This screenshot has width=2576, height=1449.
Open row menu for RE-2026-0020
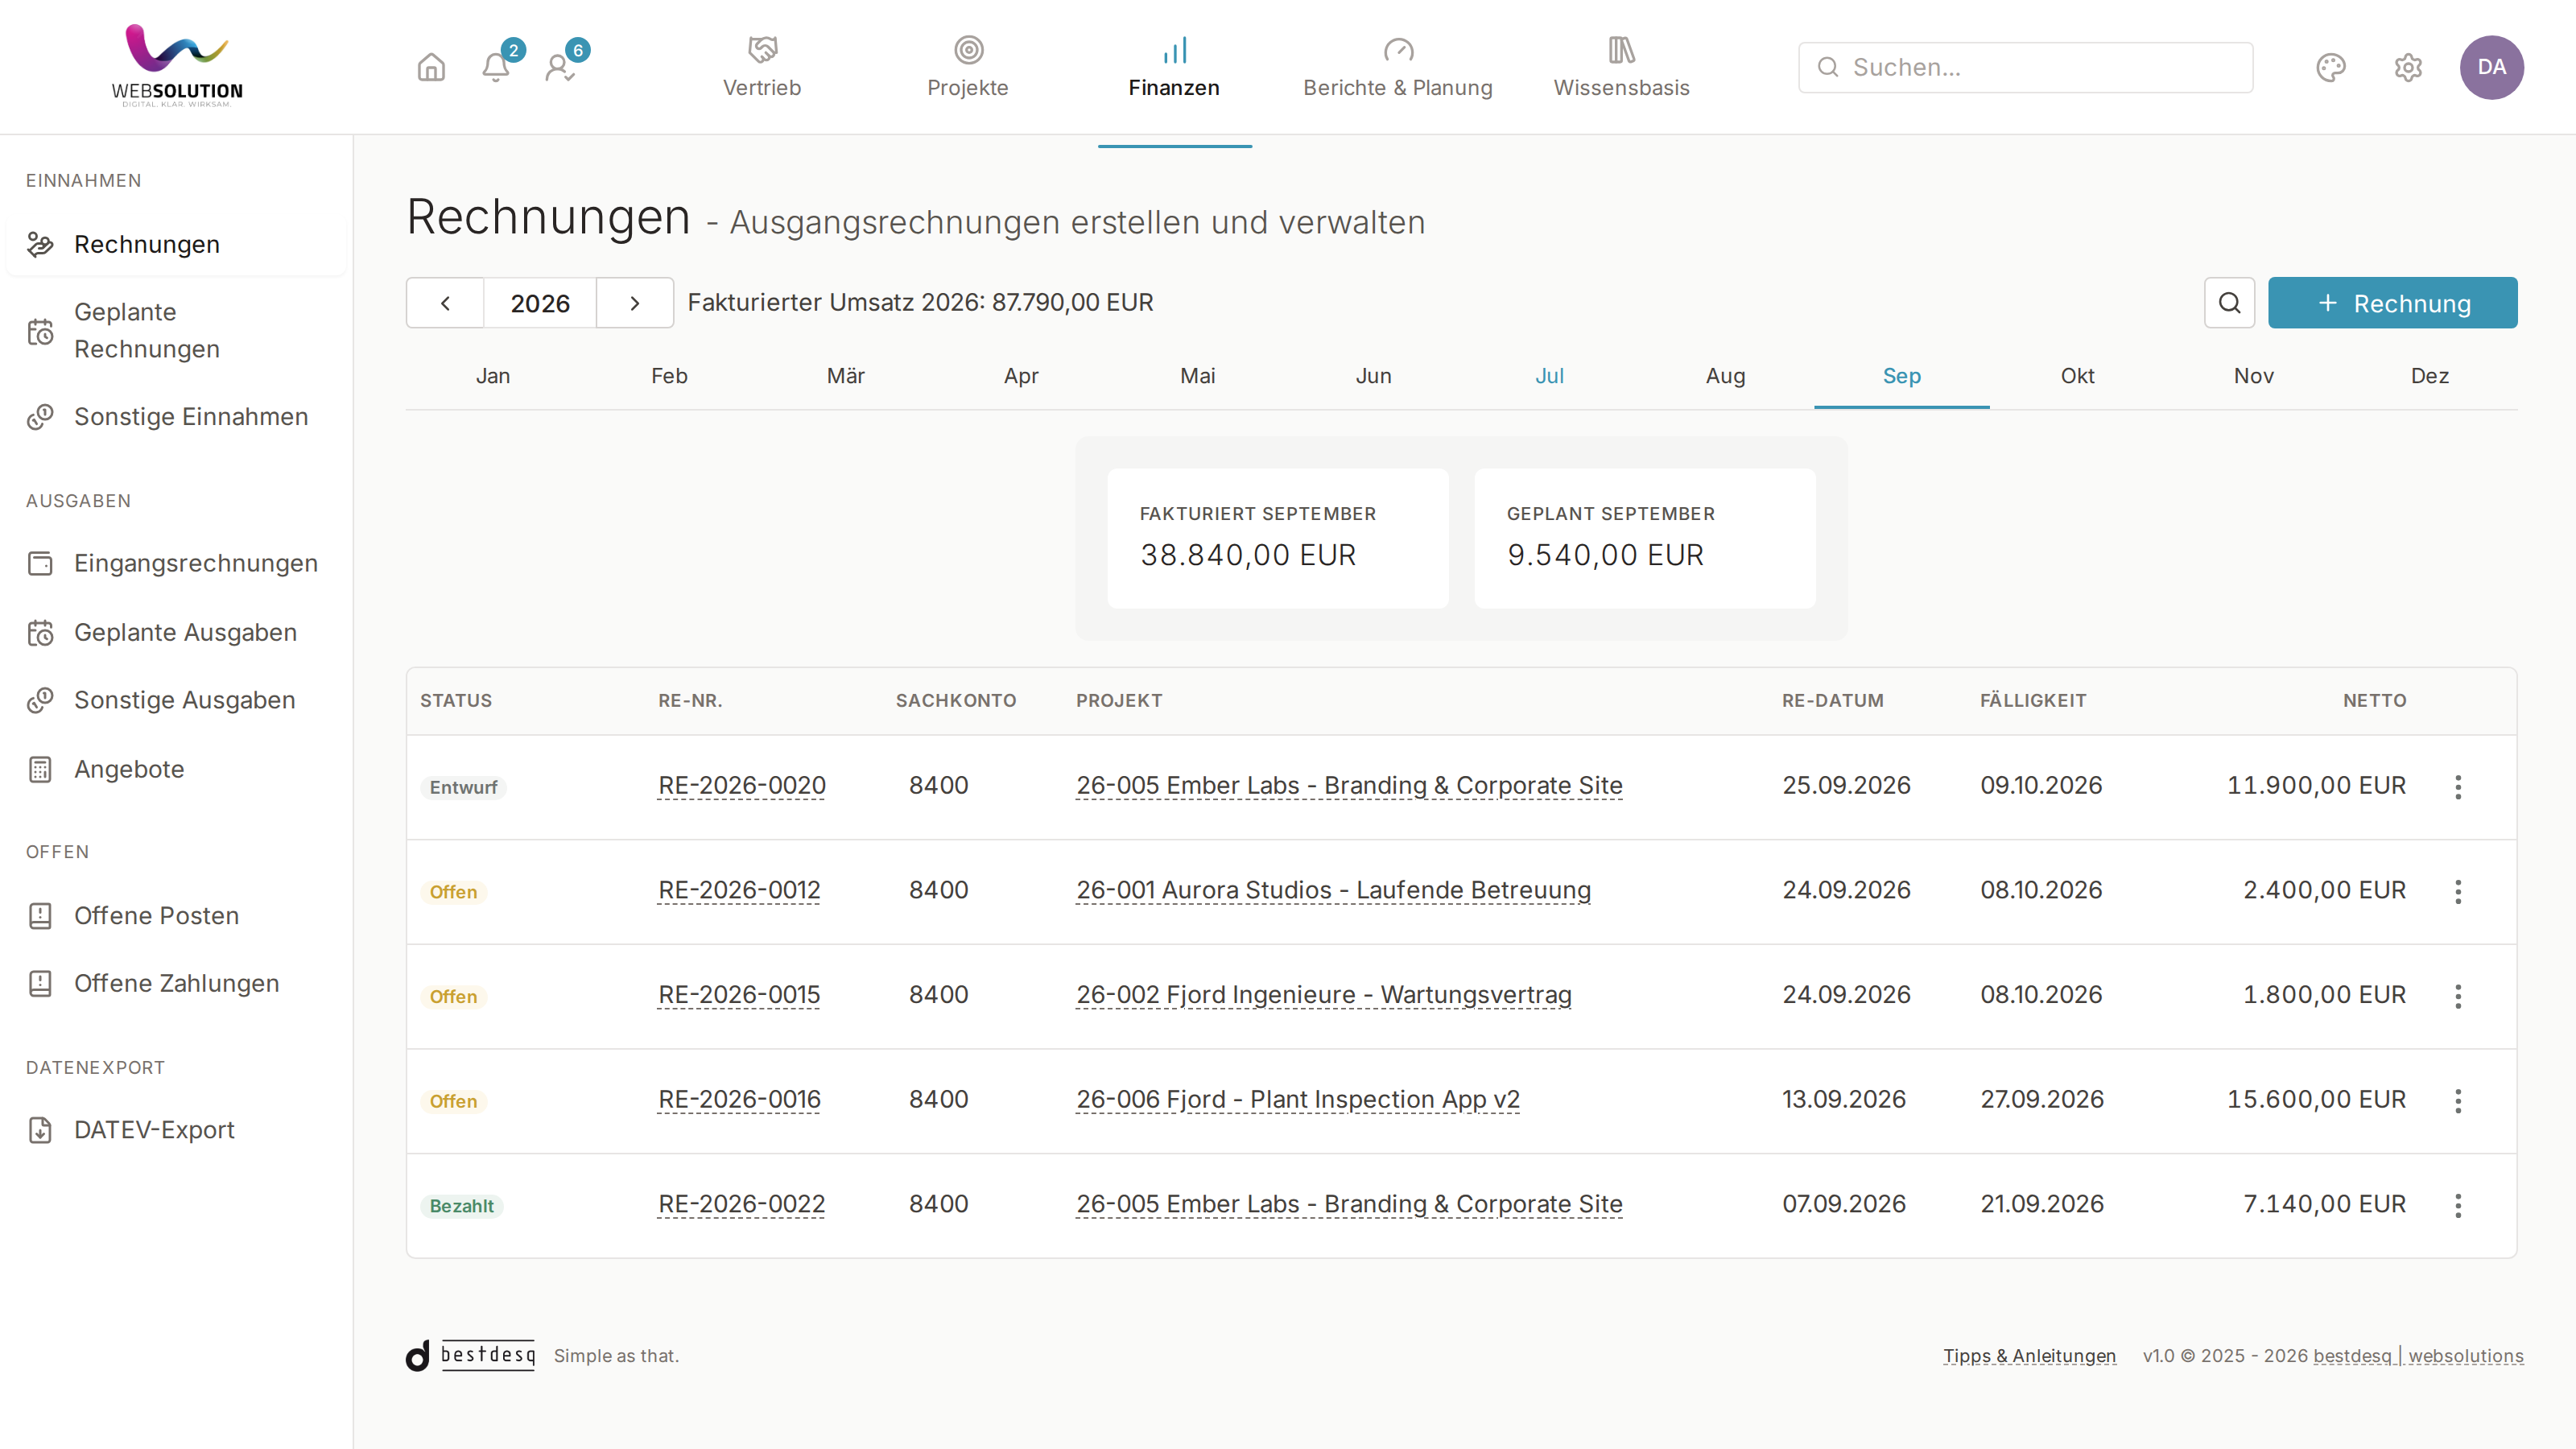2458,787
